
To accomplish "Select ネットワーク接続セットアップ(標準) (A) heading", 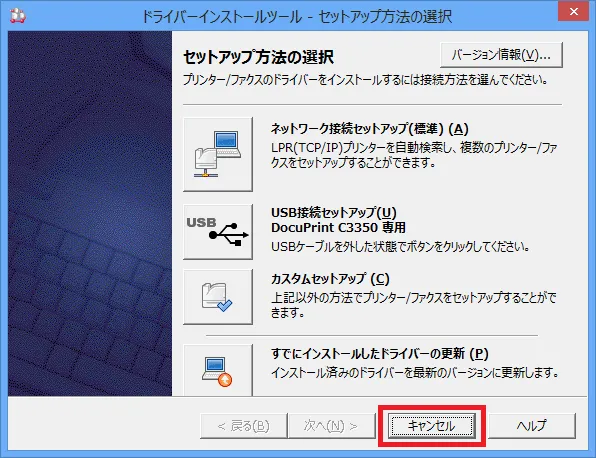I will click(x=369, y=129).
